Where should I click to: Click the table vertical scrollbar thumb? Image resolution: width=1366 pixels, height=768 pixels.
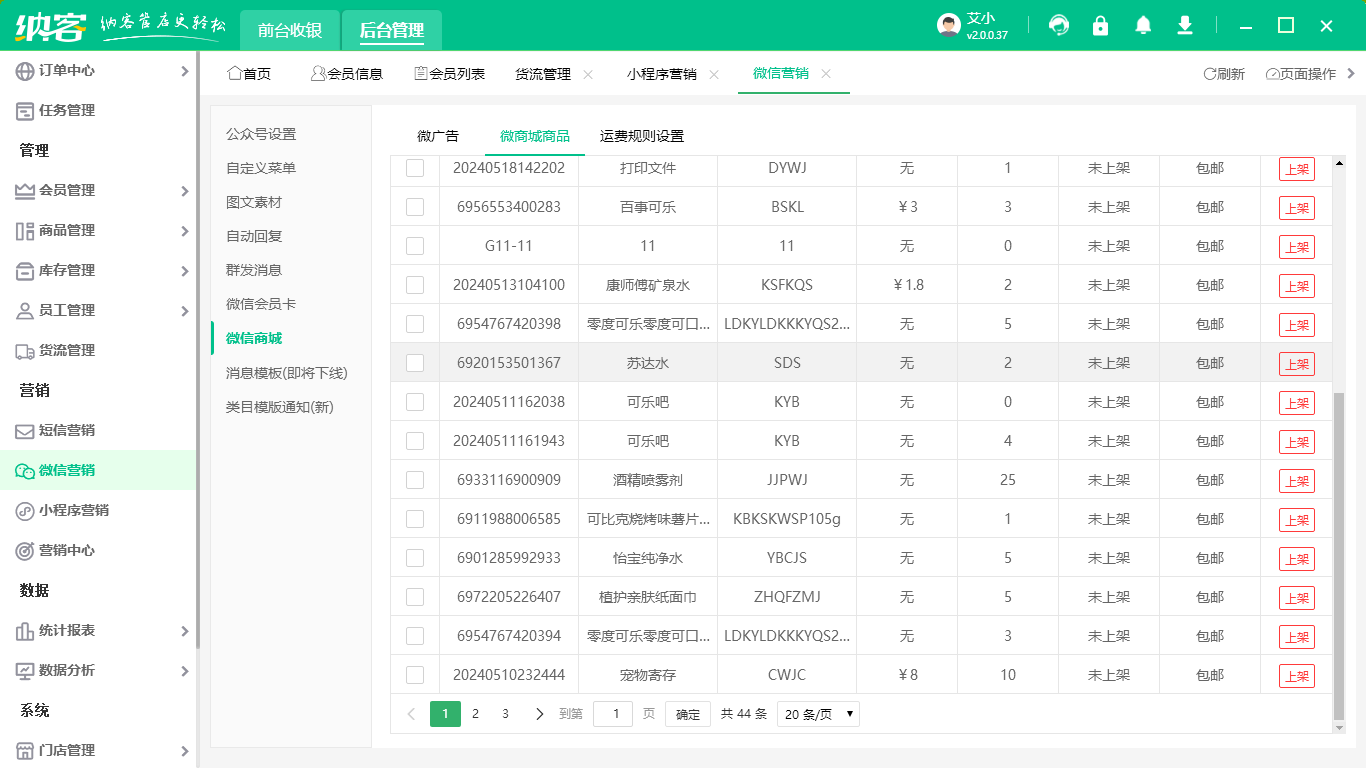pos(1339,556)
